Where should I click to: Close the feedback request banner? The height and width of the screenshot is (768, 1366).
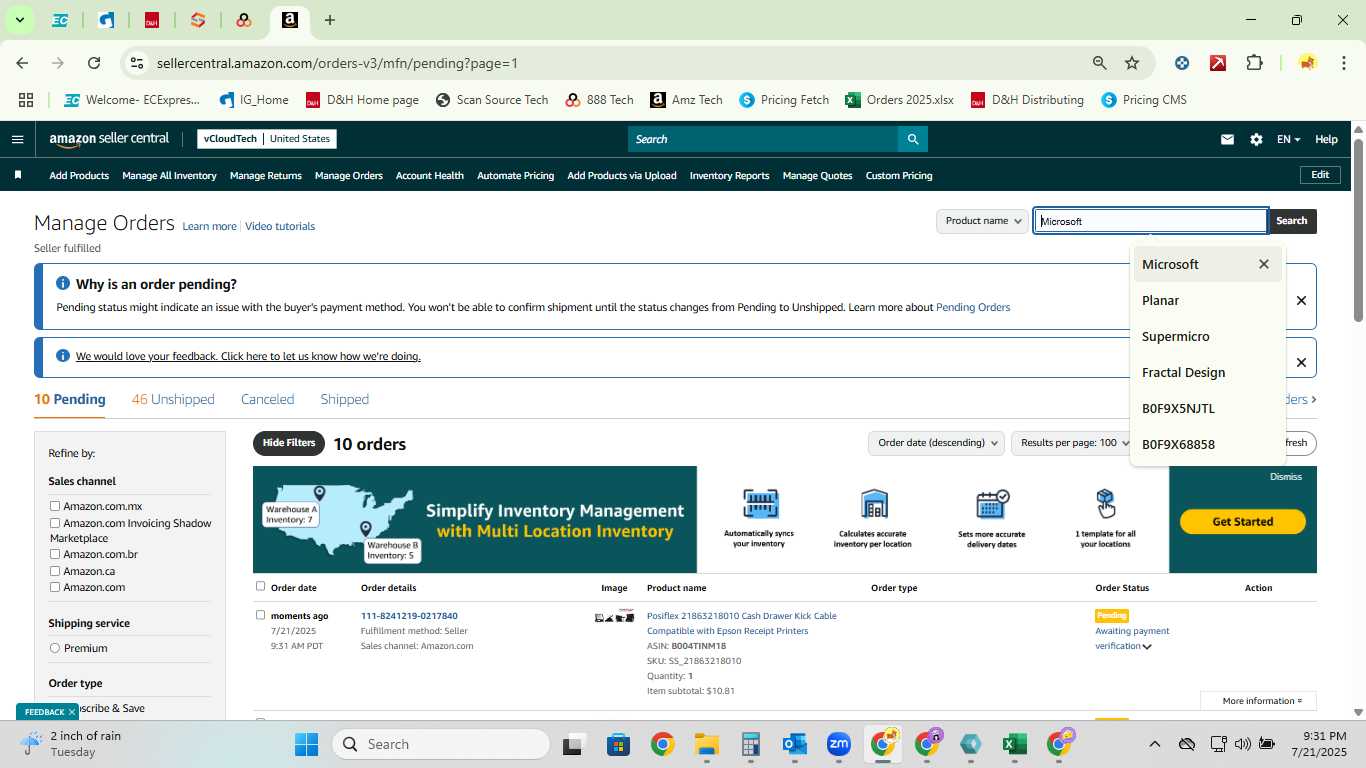pyautogui.click(x=1301, y=362)
